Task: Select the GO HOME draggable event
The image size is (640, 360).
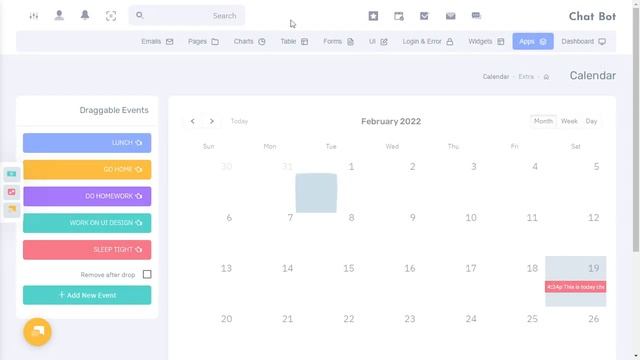Action: (87, 169)
